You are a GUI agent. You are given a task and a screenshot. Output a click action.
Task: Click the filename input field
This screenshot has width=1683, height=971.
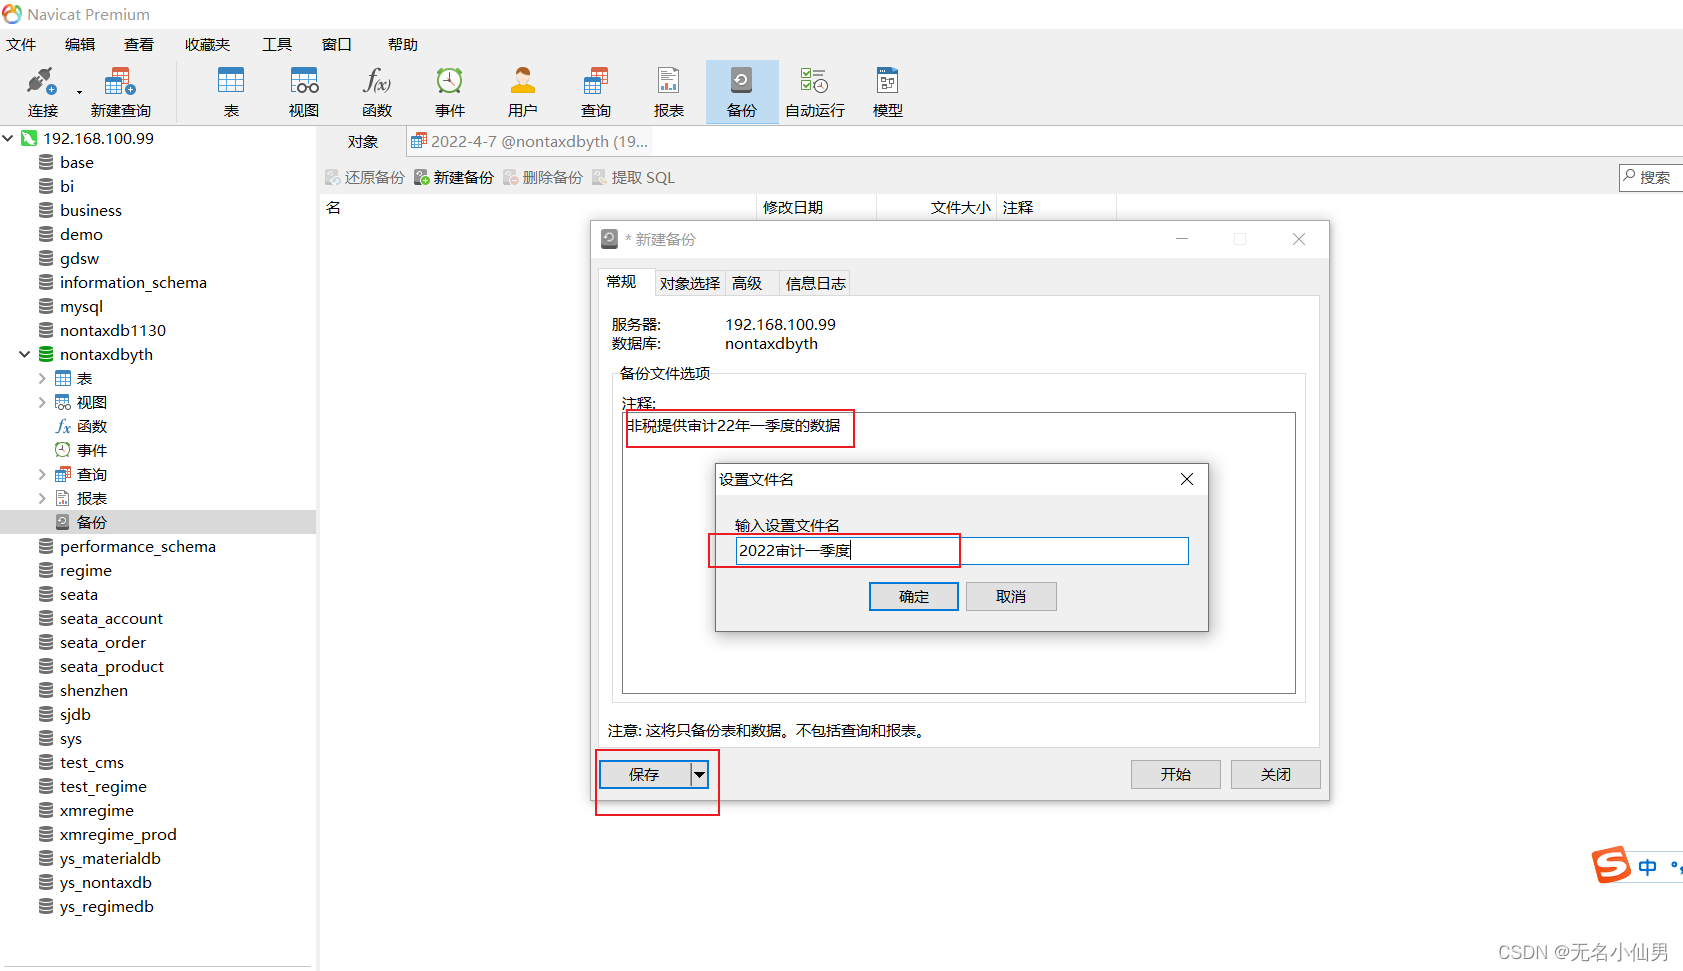coord(962,550)
